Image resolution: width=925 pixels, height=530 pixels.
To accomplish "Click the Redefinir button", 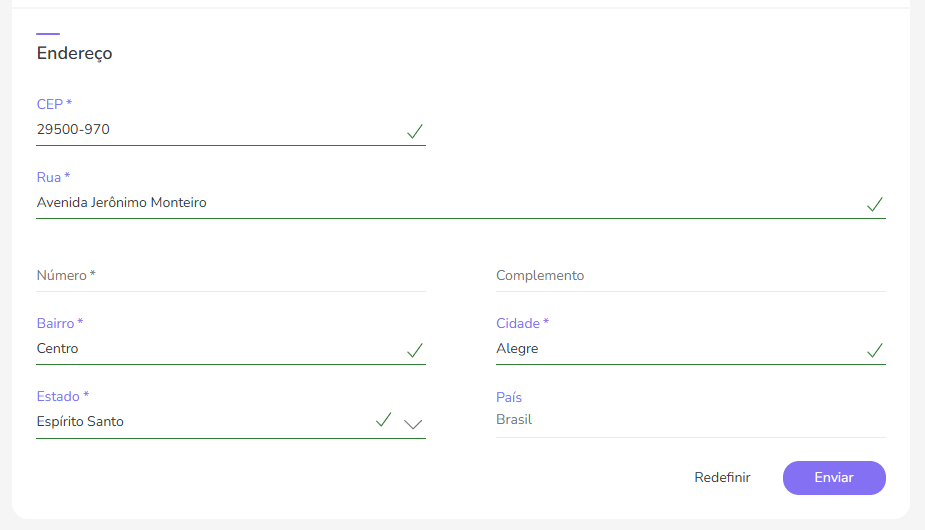I will point(722,478).
